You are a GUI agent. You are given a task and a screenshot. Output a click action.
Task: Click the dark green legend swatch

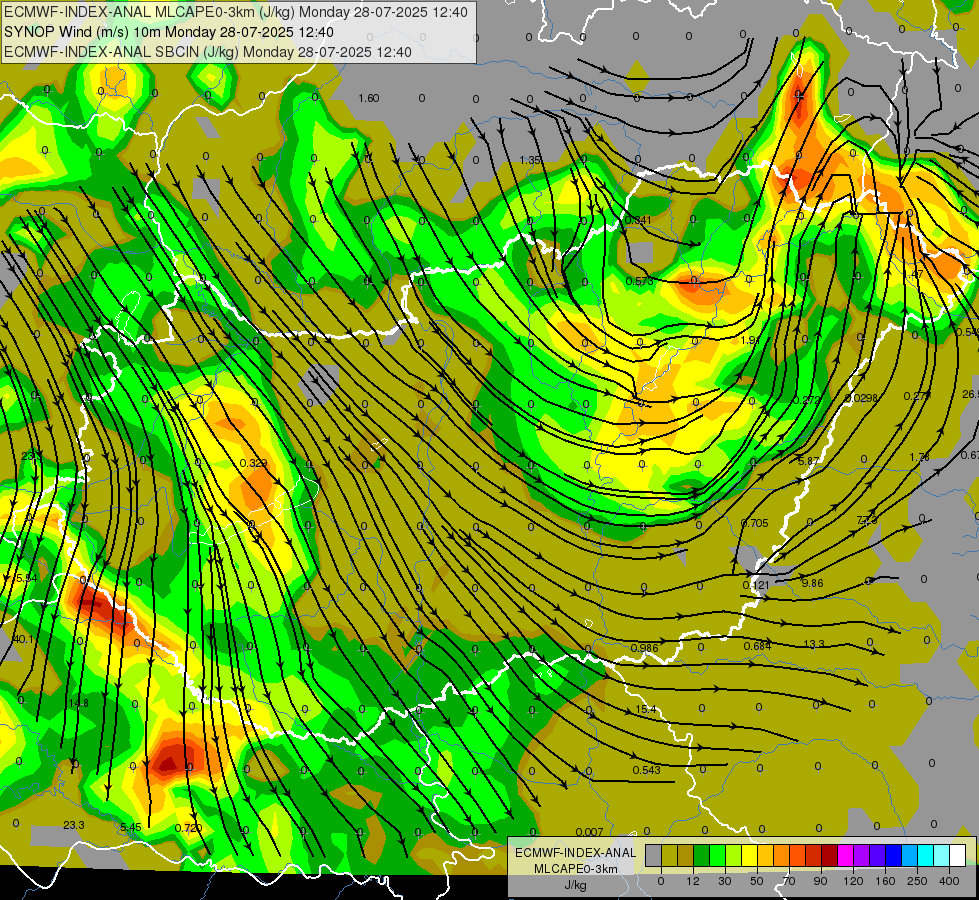[x=701, y=856]
